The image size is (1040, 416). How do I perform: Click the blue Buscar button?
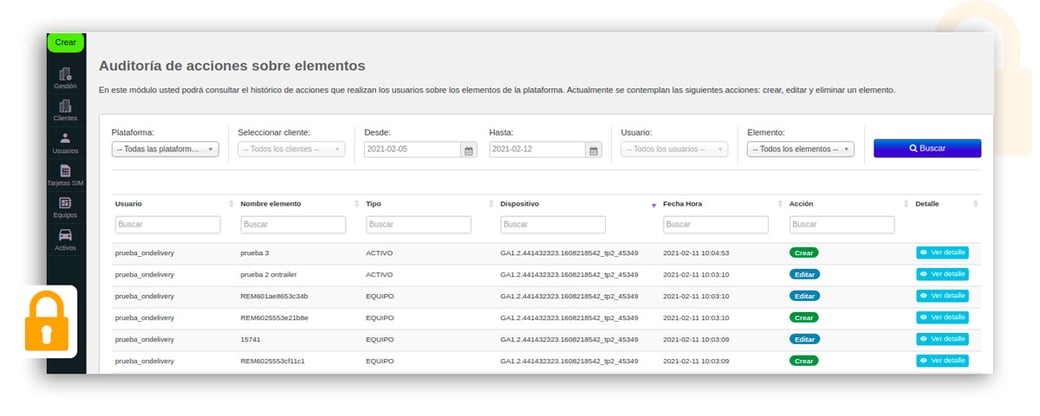(927, 149)
